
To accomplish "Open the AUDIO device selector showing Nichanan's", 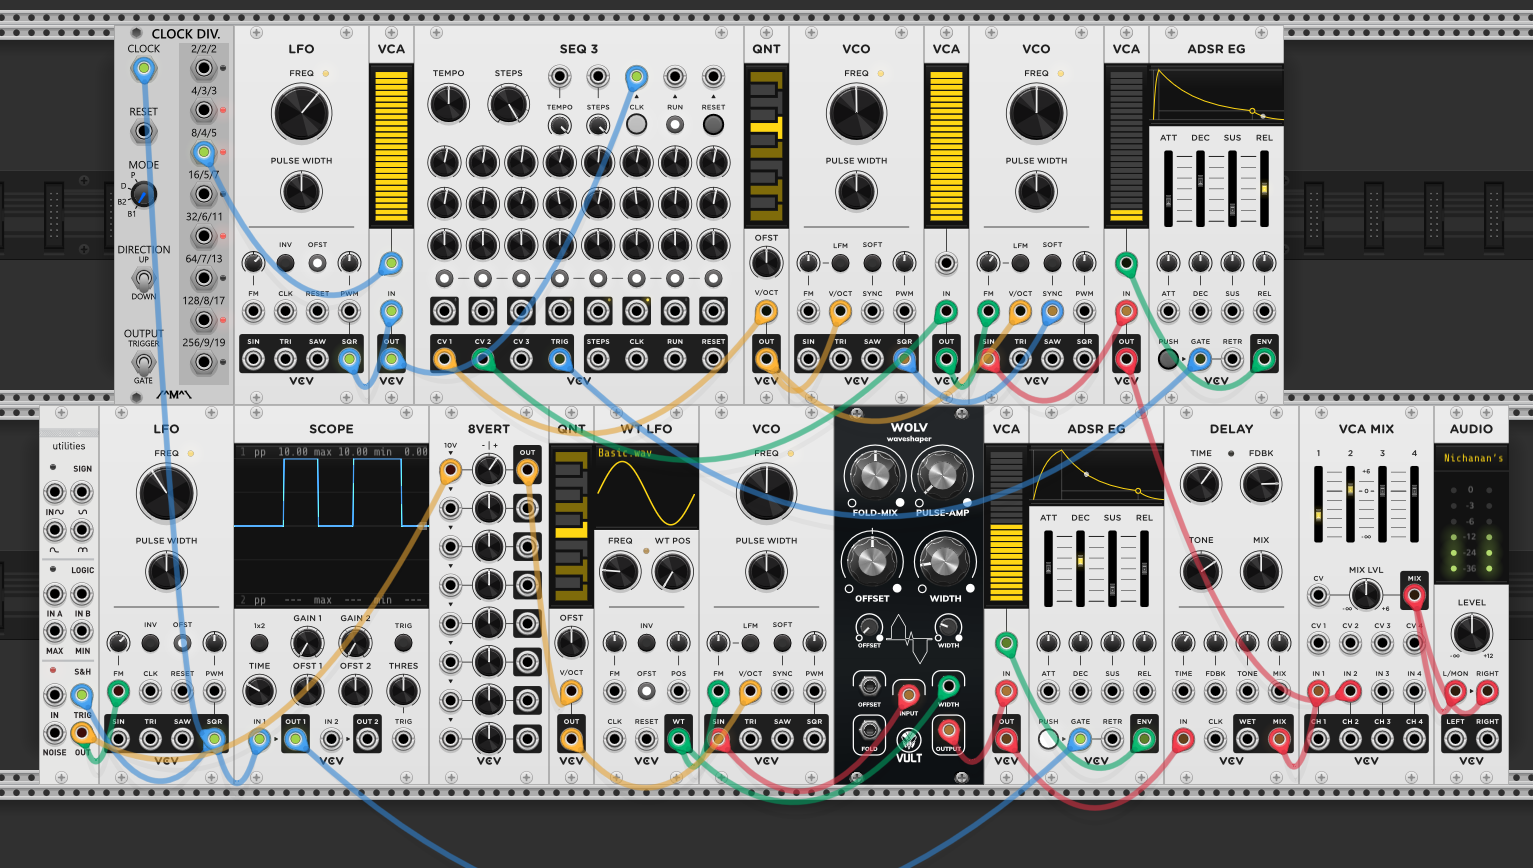I will point(1472,458).
